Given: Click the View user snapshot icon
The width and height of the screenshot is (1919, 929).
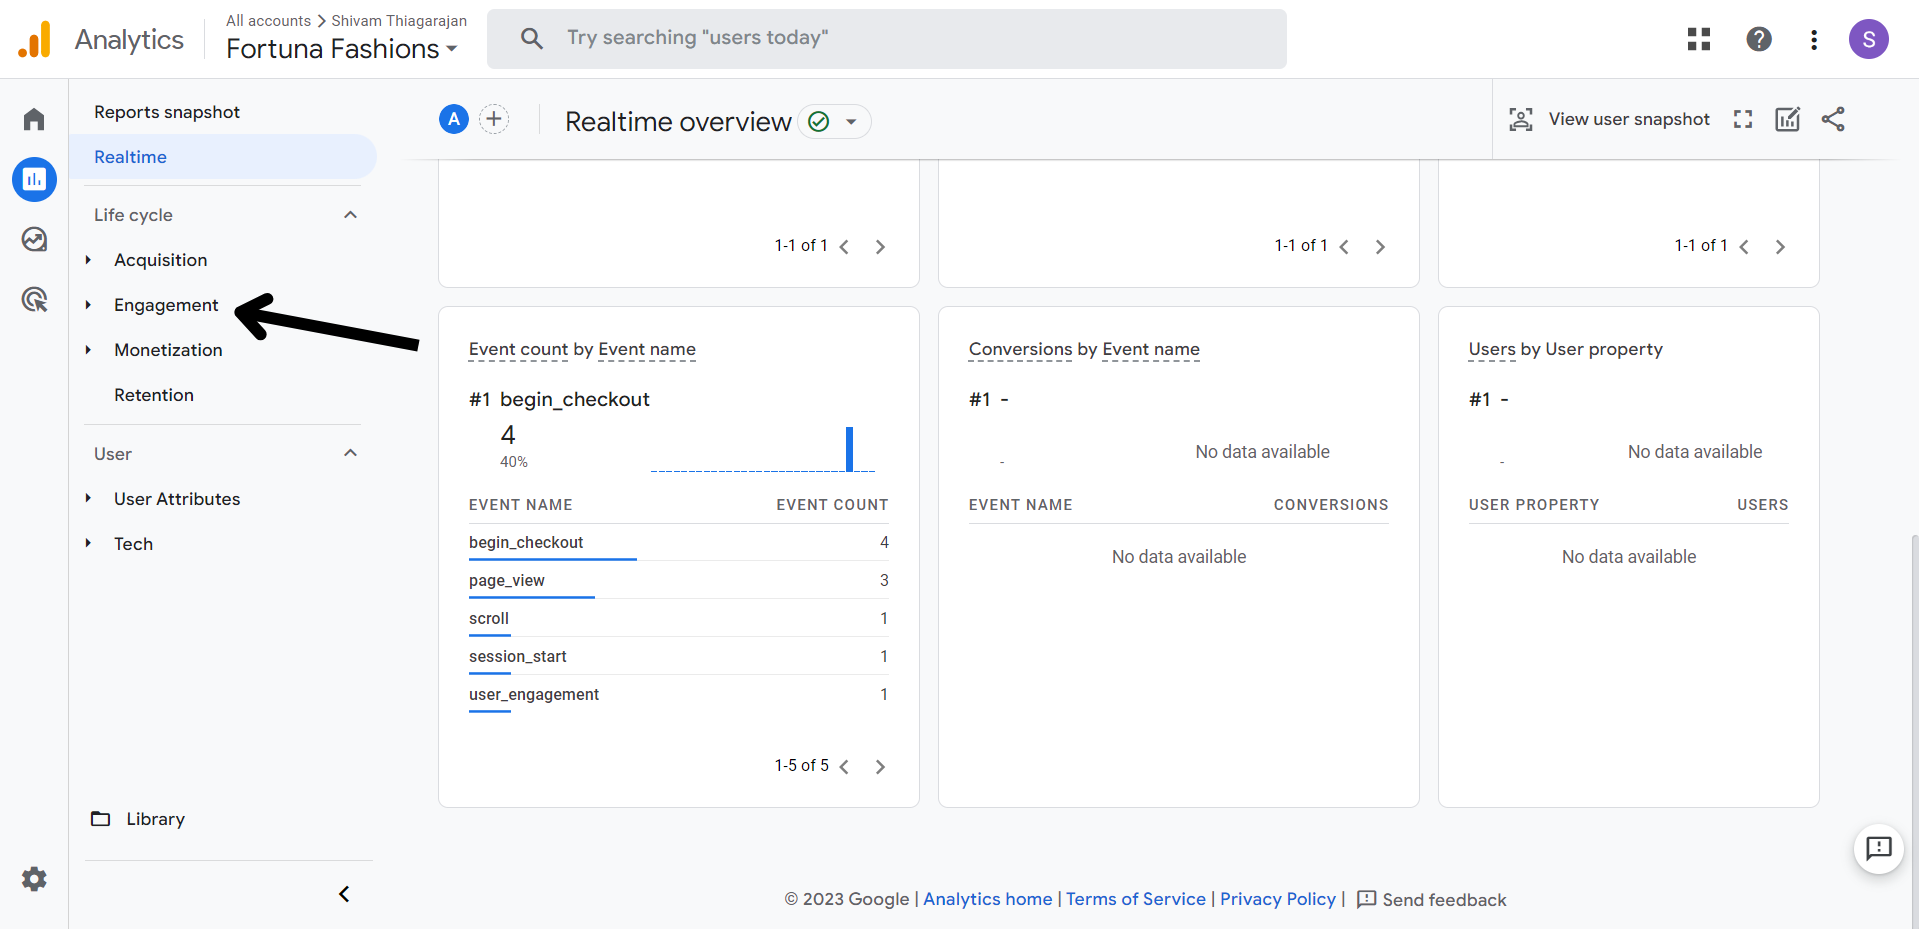Looking at the screenshot, I should click(1521, 119).
